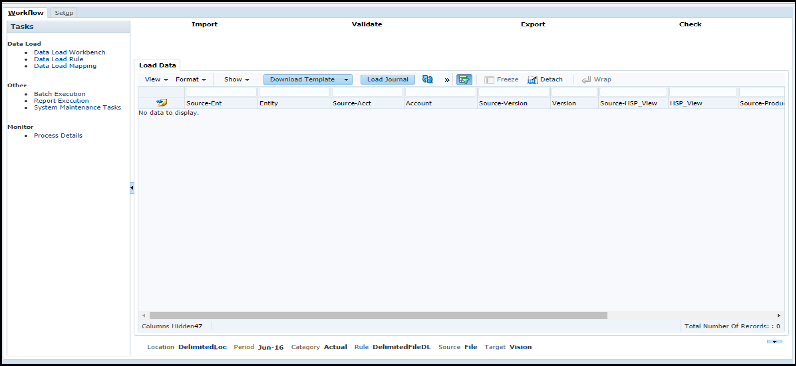This screenshot has width=796, height=366.
Task: Click filter field above Source-UD_View column
Action: [x=633, y=92]
